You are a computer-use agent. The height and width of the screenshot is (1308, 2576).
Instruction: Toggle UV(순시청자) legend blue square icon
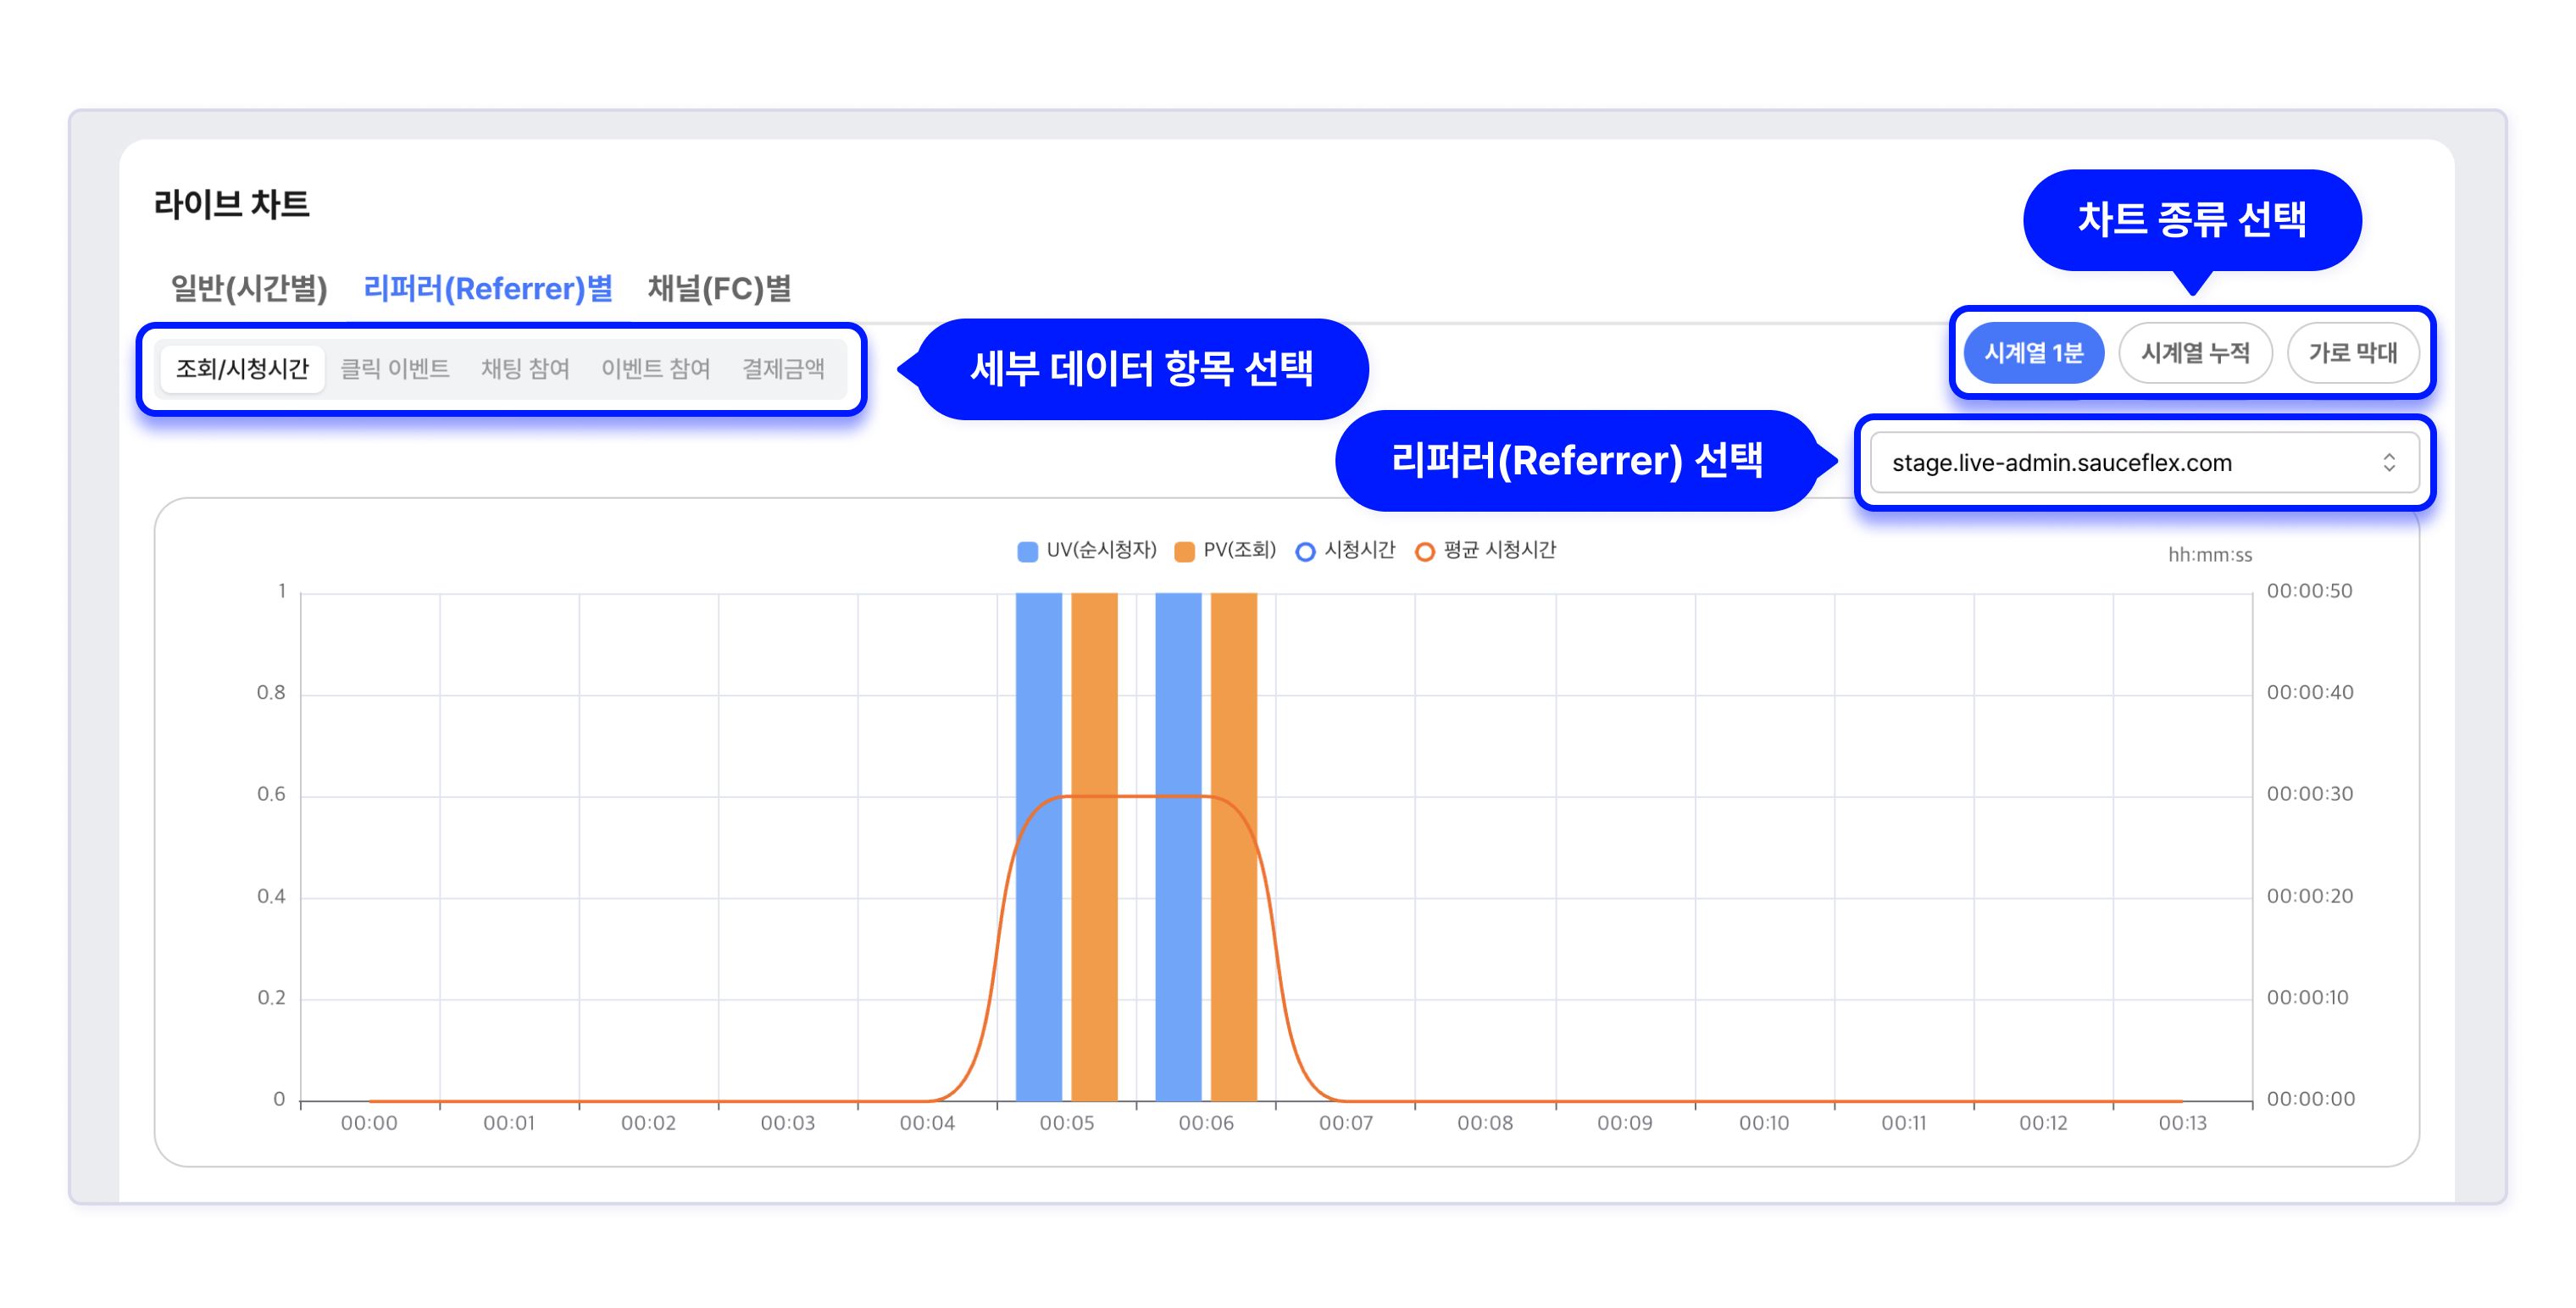click(x=1027, y=551)
